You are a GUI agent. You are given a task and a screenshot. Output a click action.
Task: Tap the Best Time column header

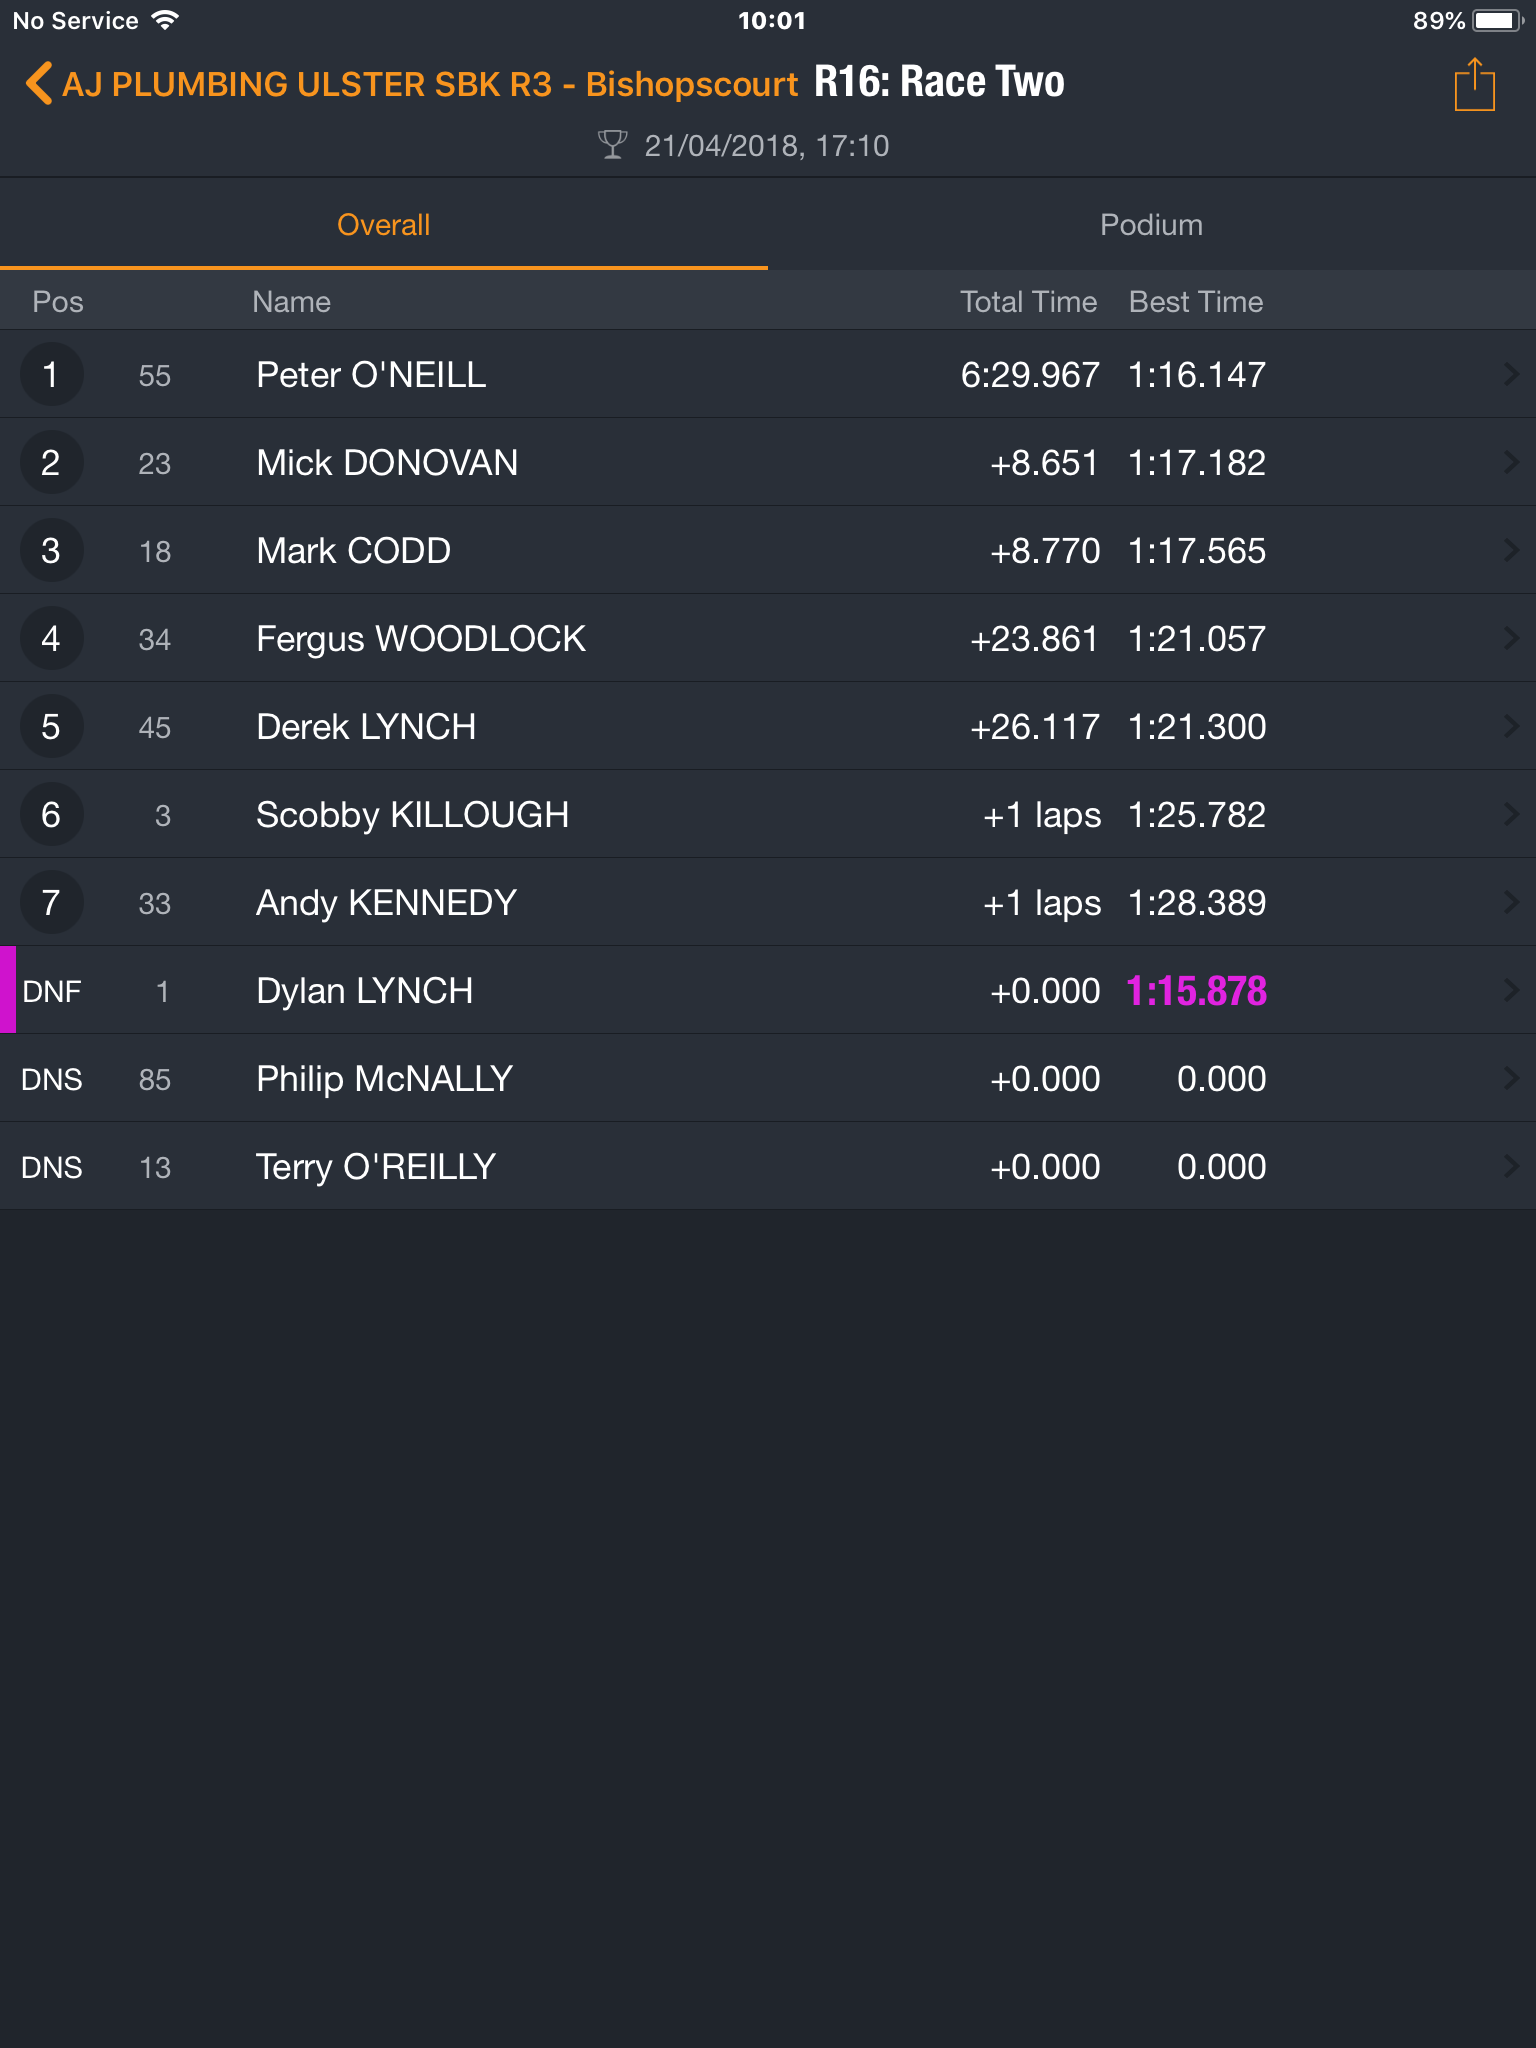point(1196,302)
